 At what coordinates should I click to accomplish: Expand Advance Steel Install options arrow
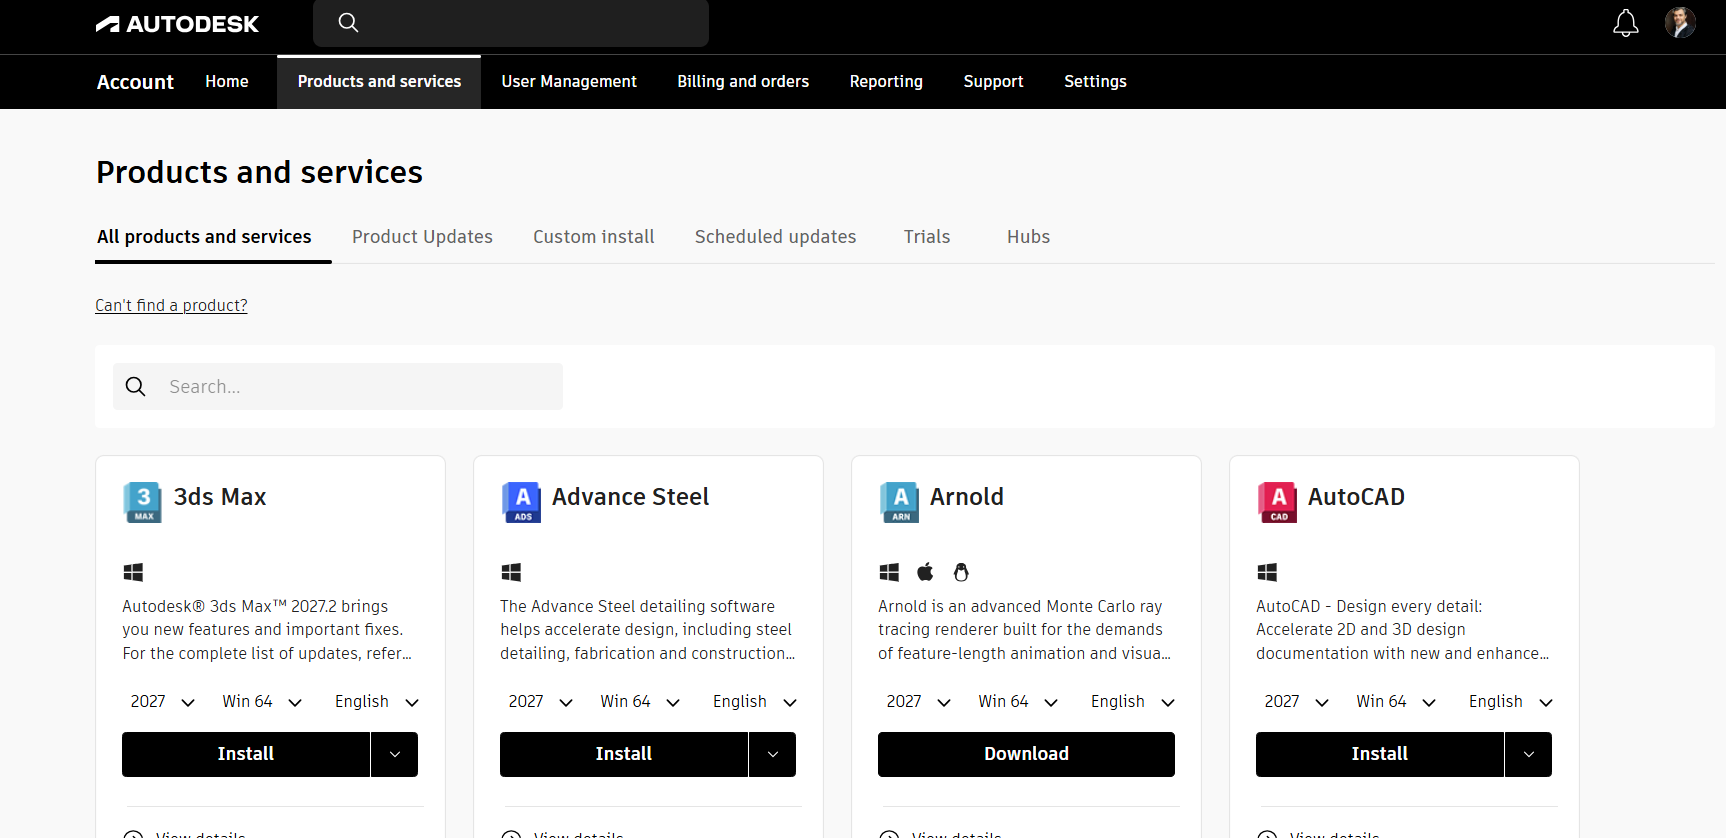coord(773,754)
